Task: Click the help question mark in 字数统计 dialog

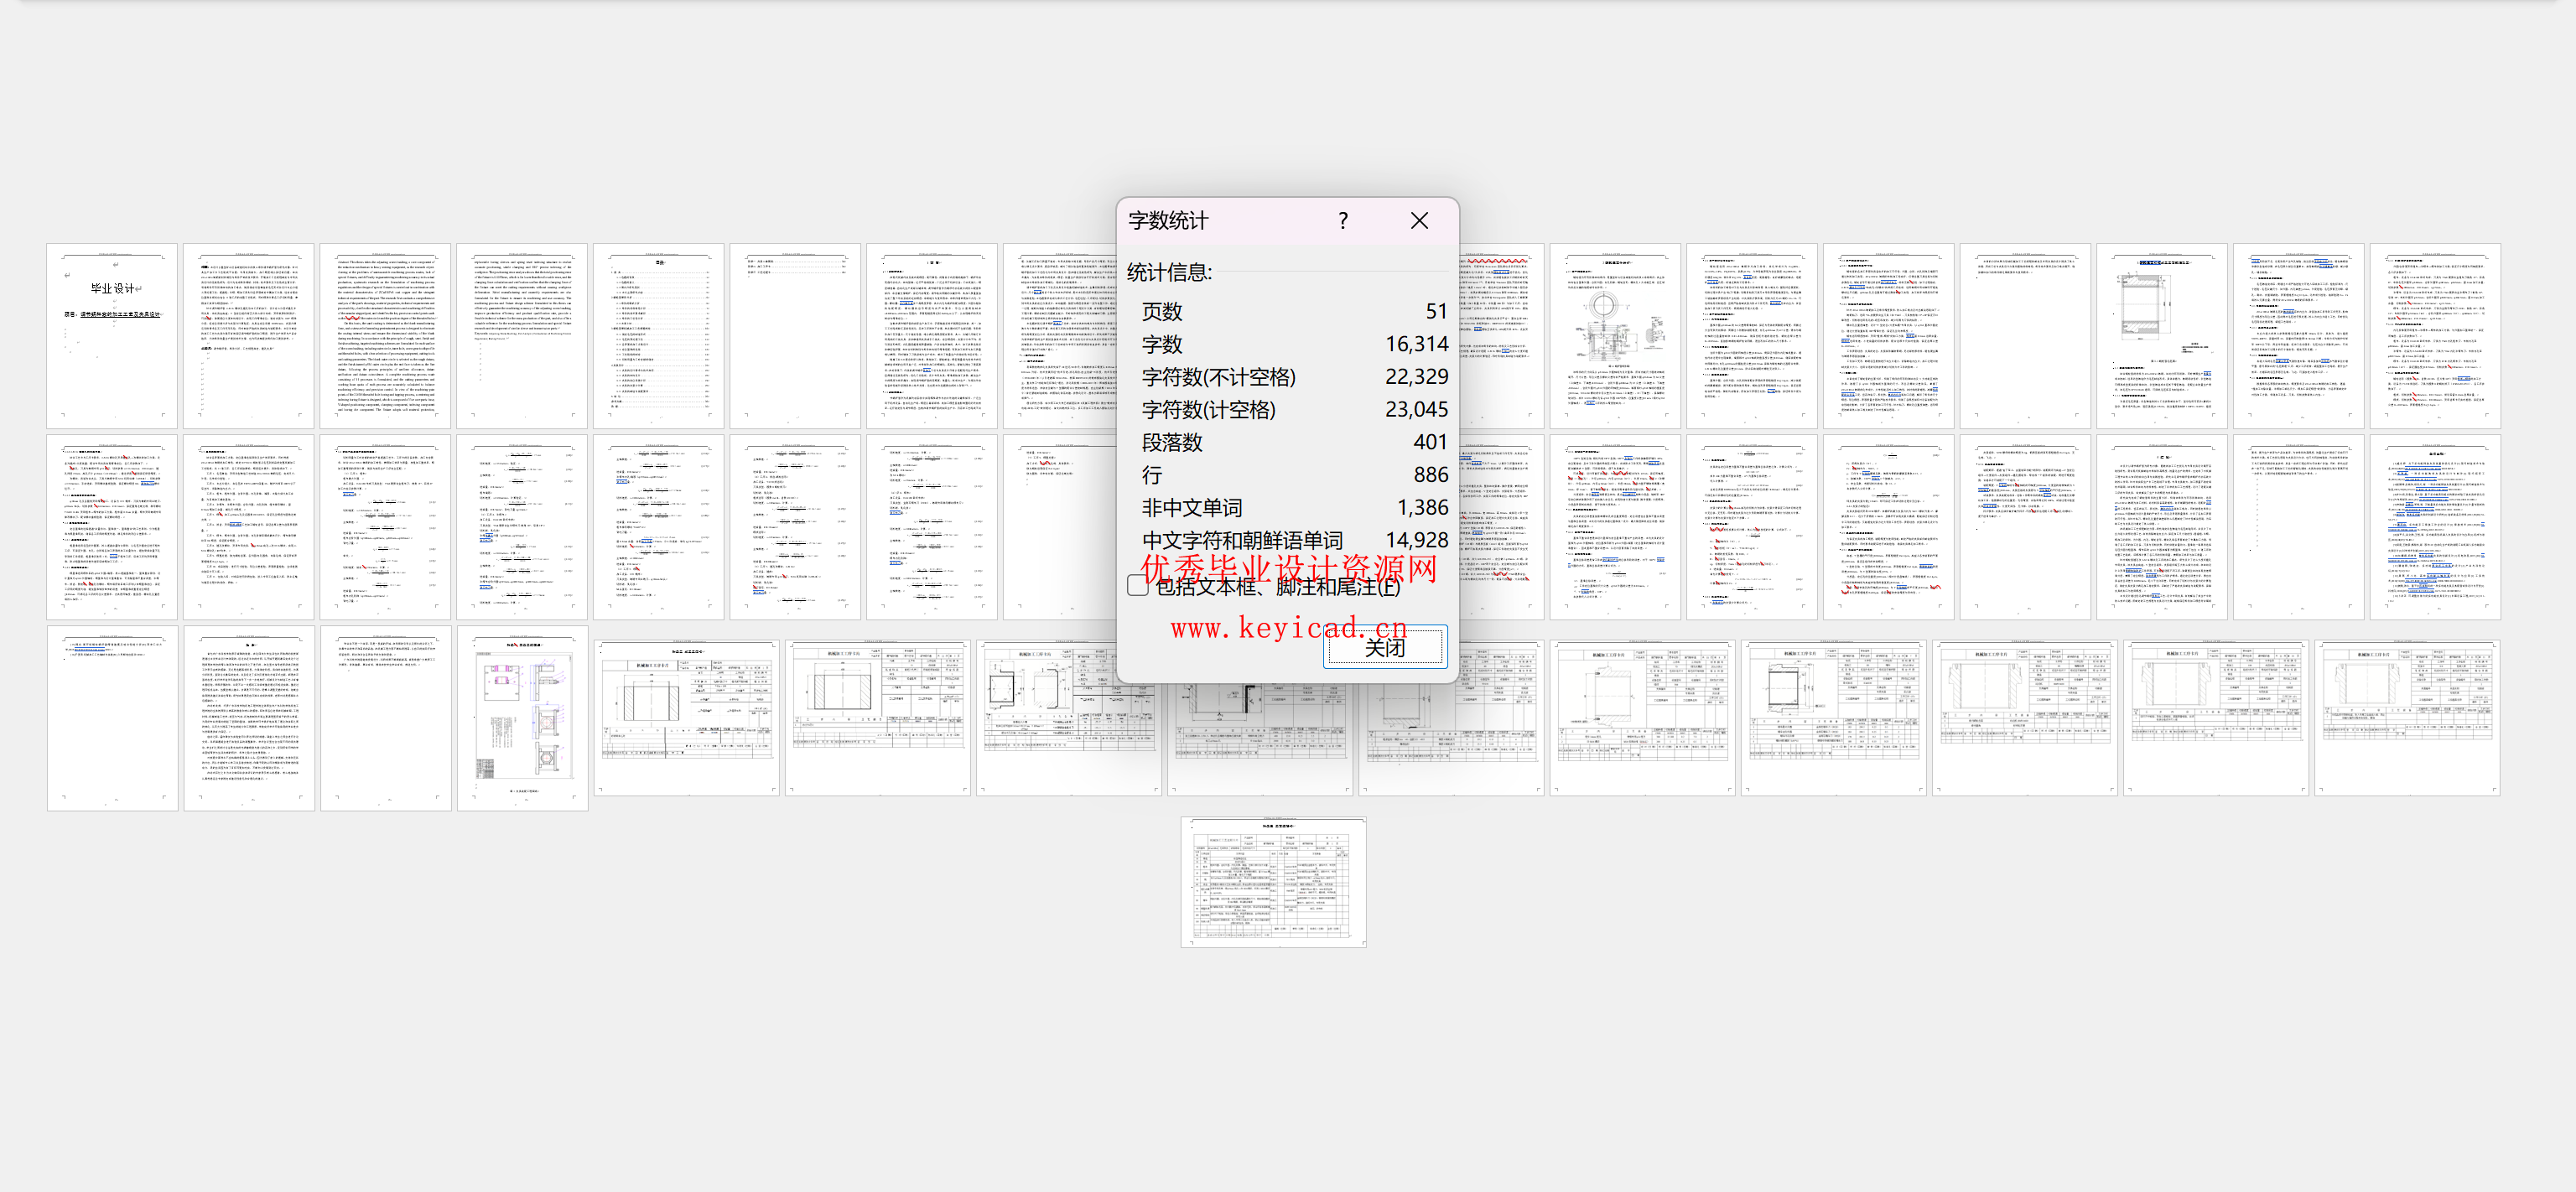Action: coord(1343,221)
